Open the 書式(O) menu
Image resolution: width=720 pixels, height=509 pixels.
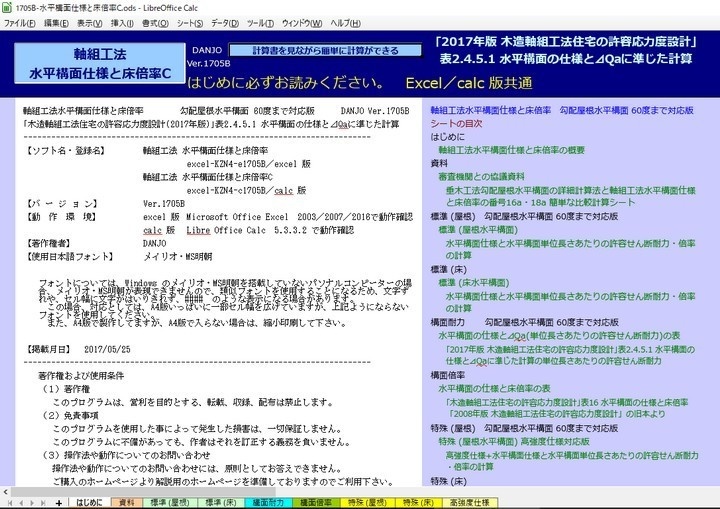(x=155, y=23)
